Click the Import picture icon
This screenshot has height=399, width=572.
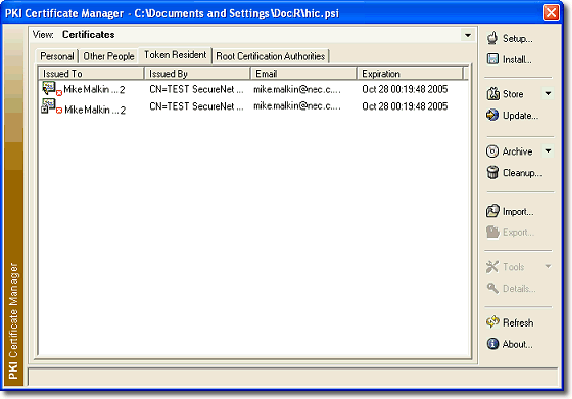point(492,211)
